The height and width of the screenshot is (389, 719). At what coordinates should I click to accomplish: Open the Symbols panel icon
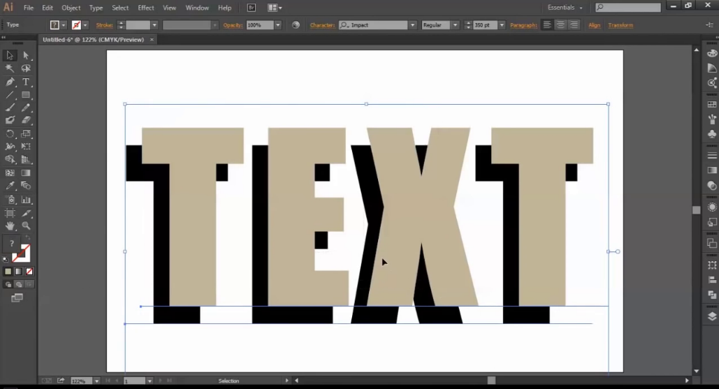pyautogui.click(x=712, y=134)
